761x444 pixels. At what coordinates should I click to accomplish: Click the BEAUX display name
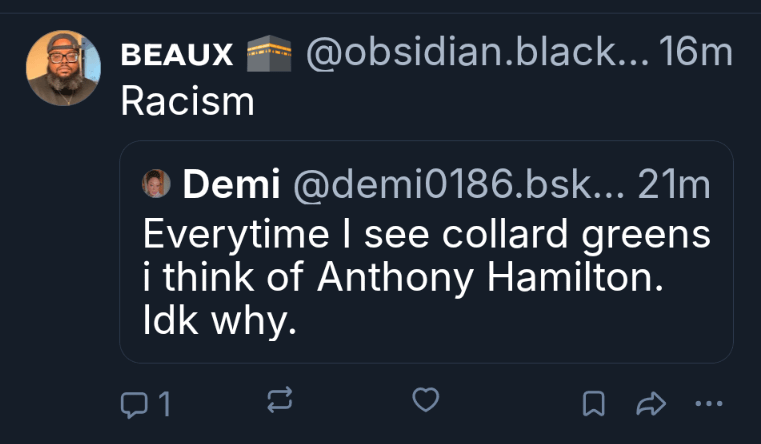click(x=177, y=55)
